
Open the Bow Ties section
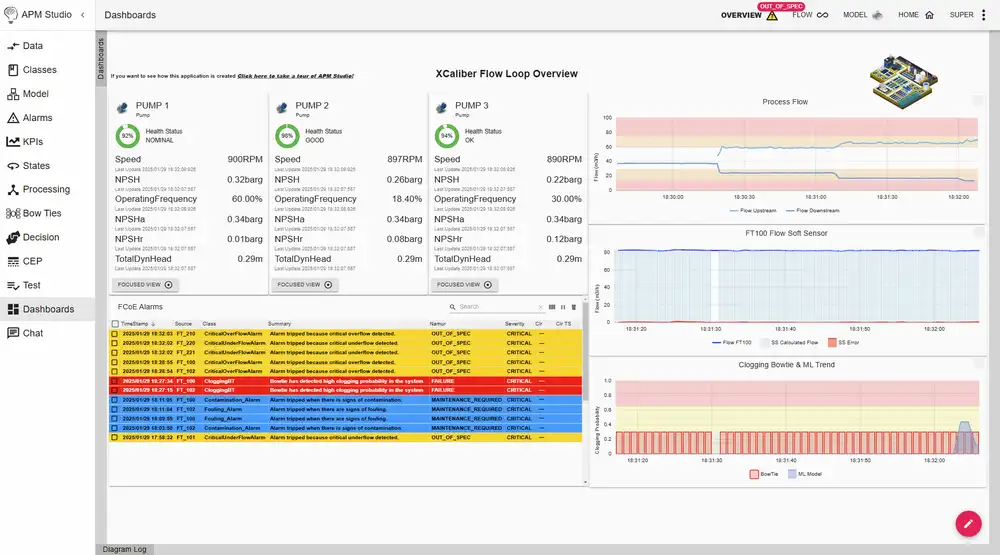pyautogui.click(x=34, y=213)
